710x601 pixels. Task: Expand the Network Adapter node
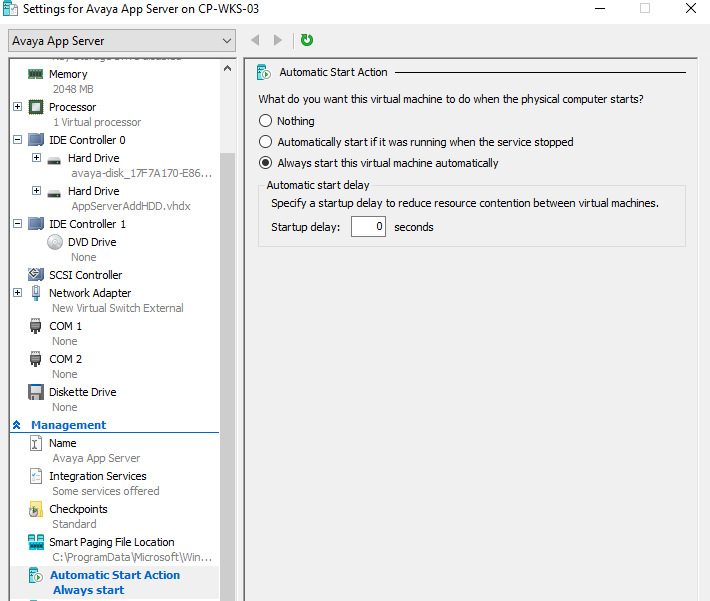tap(17, 293)
